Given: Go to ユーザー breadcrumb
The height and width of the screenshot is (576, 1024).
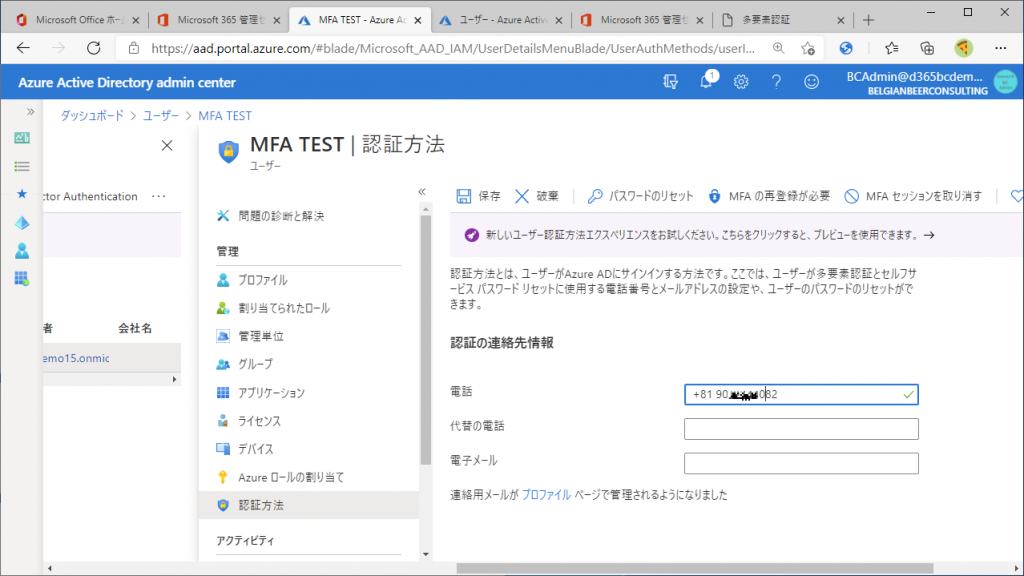Looking at the screenshot, I should tap(161, 116).
